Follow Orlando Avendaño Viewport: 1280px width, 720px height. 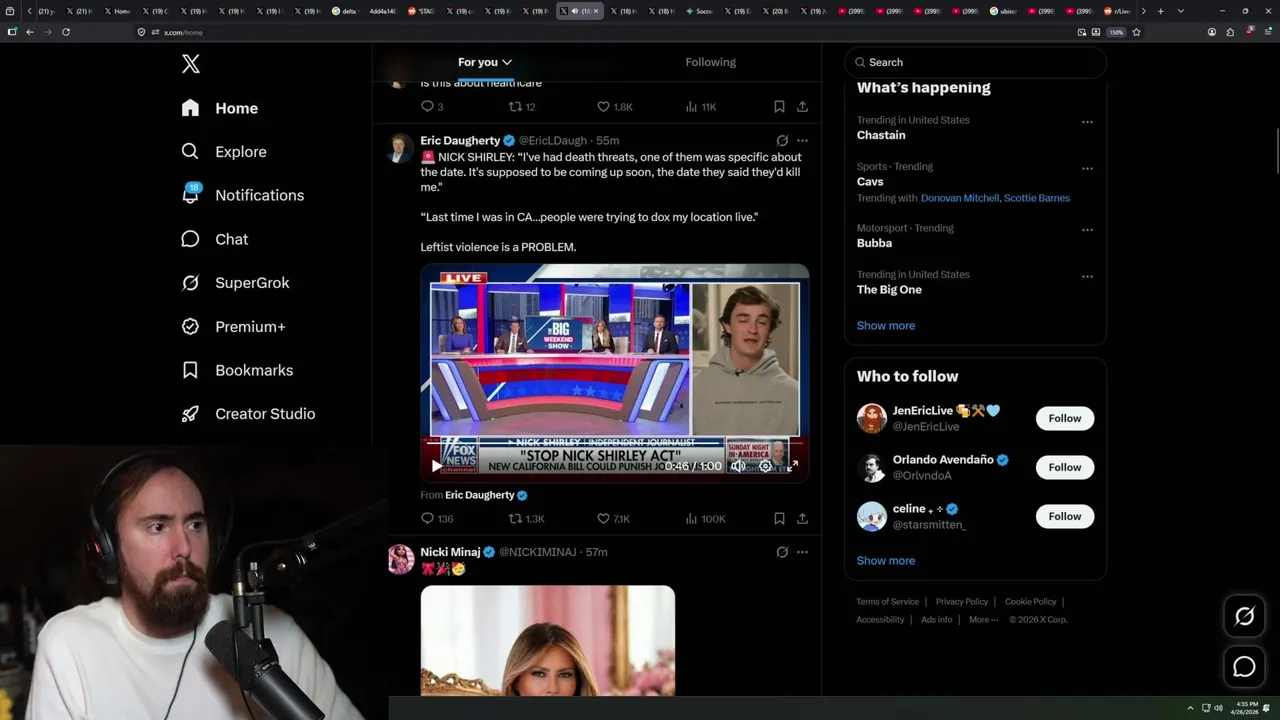1065,468
